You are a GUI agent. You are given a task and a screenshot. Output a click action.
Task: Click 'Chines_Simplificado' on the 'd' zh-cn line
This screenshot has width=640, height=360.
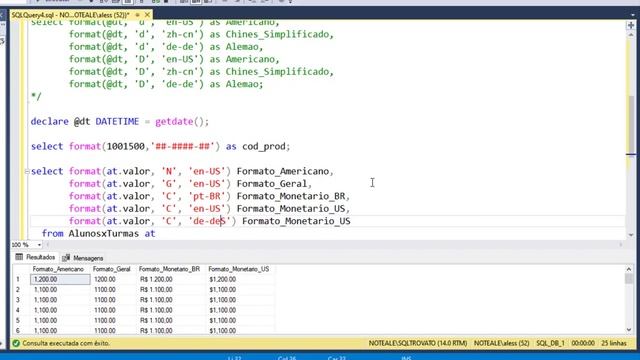click(x=277, y=34)
